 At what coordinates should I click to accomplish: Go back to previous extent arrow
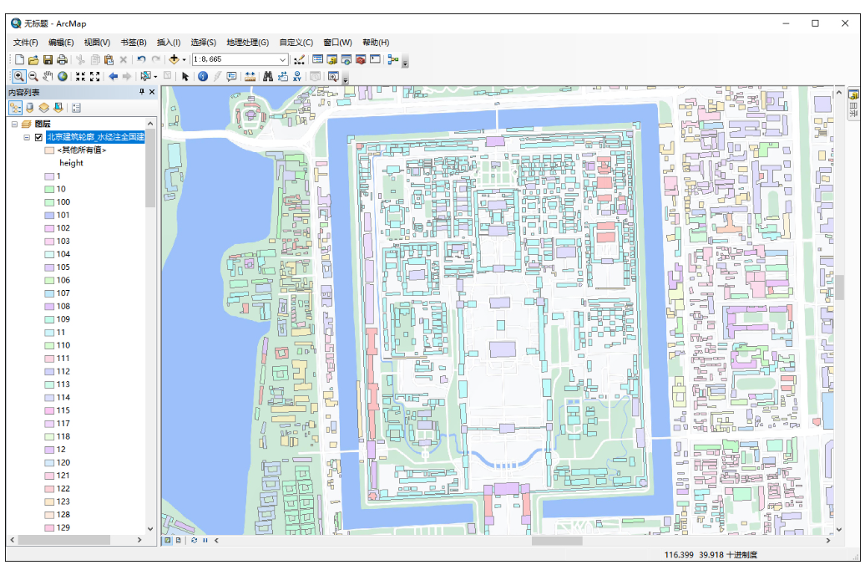coord(113,76)
